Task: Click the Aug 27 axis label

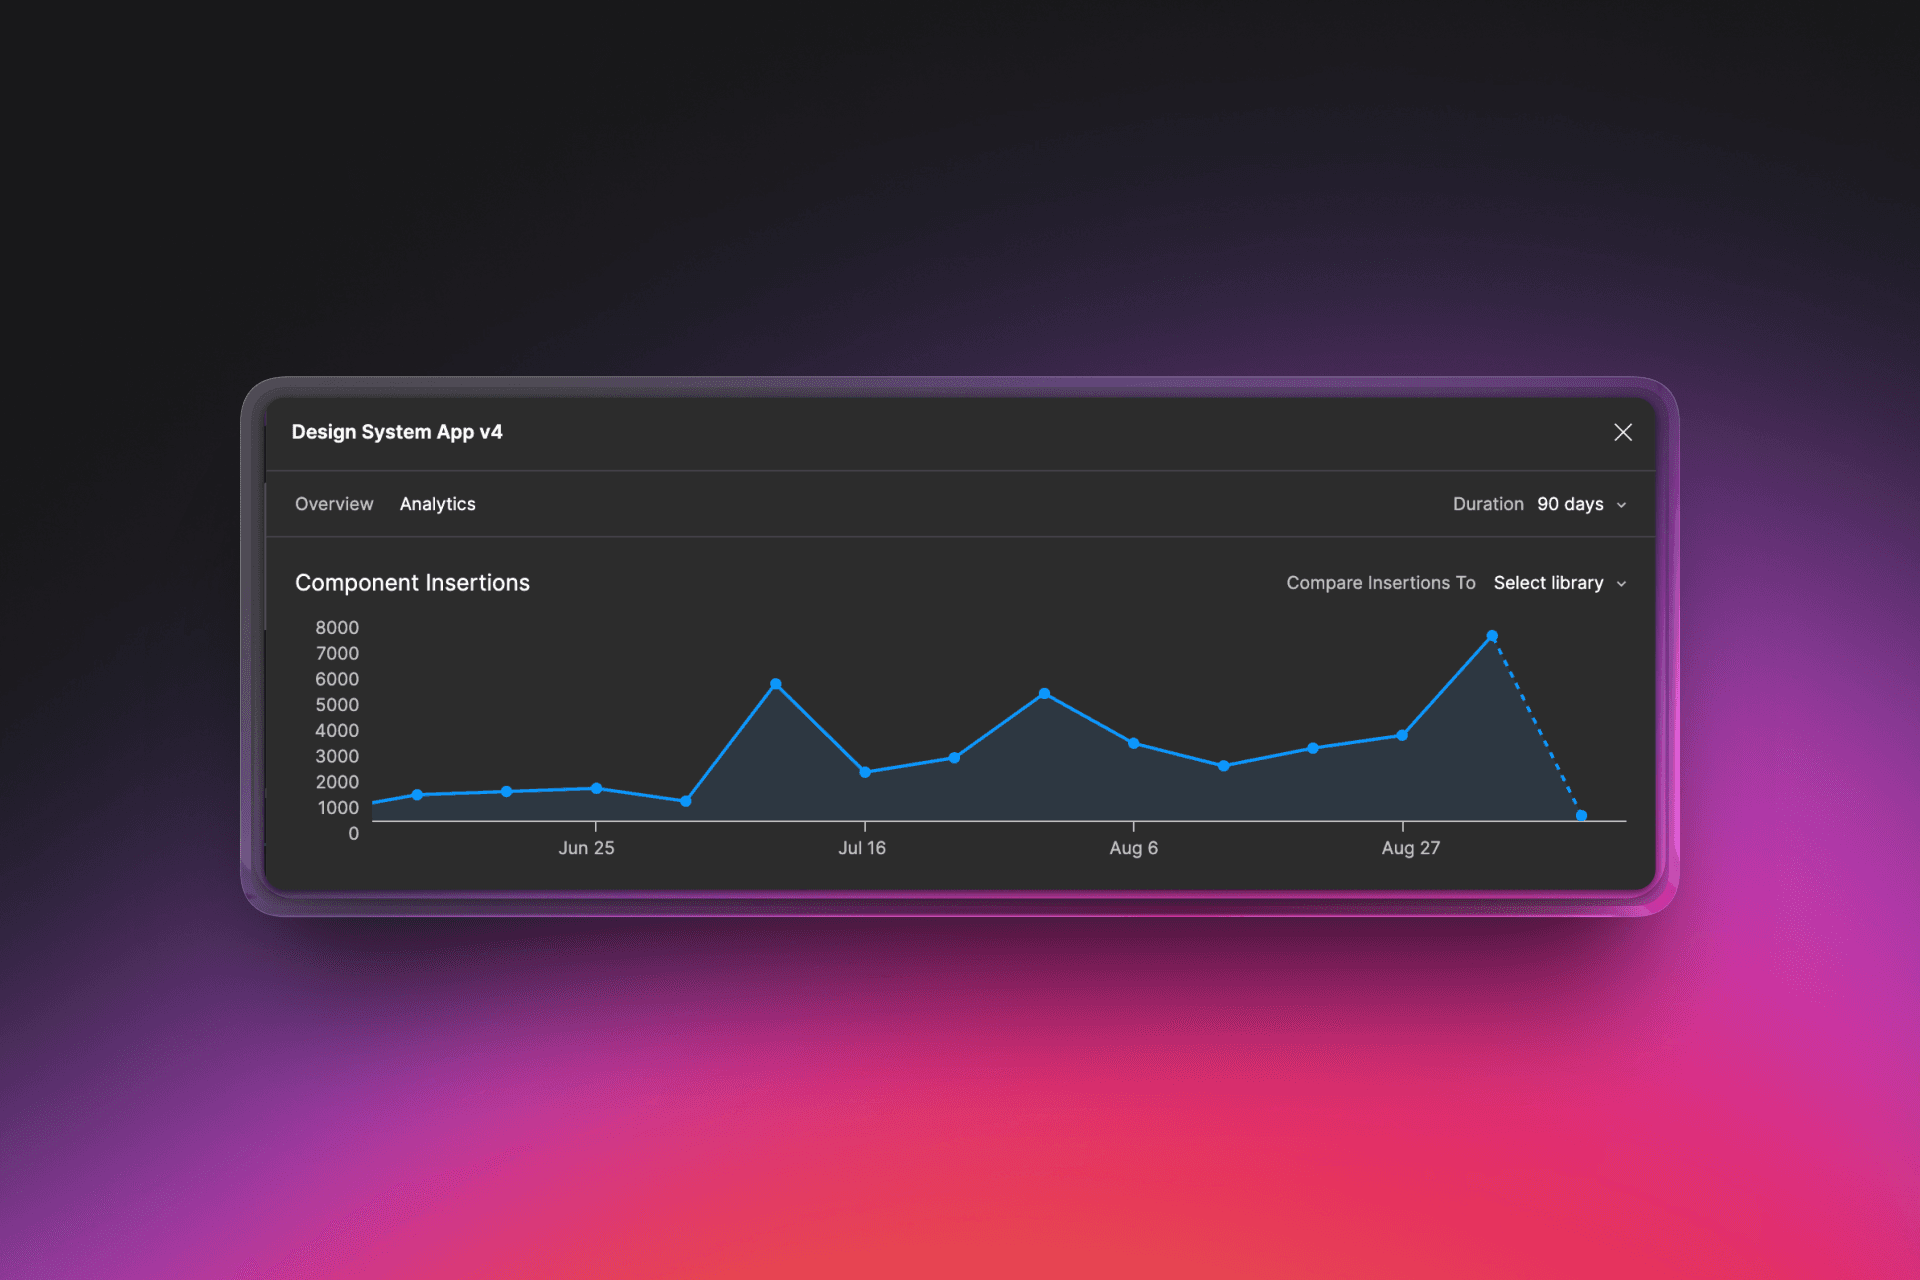Action: (1410, 848)
